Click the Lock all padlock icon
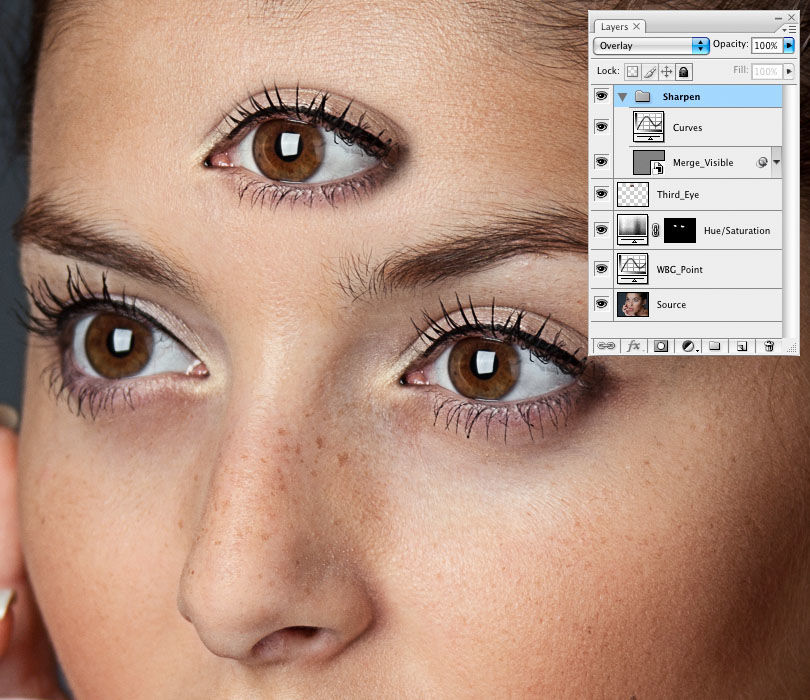 (684, 72)
